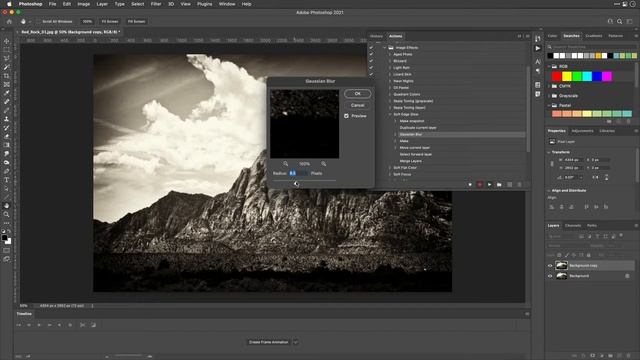Open the Character panel icon in dock
The width and height of the screenshot is (640, 360).
point(538,61)
